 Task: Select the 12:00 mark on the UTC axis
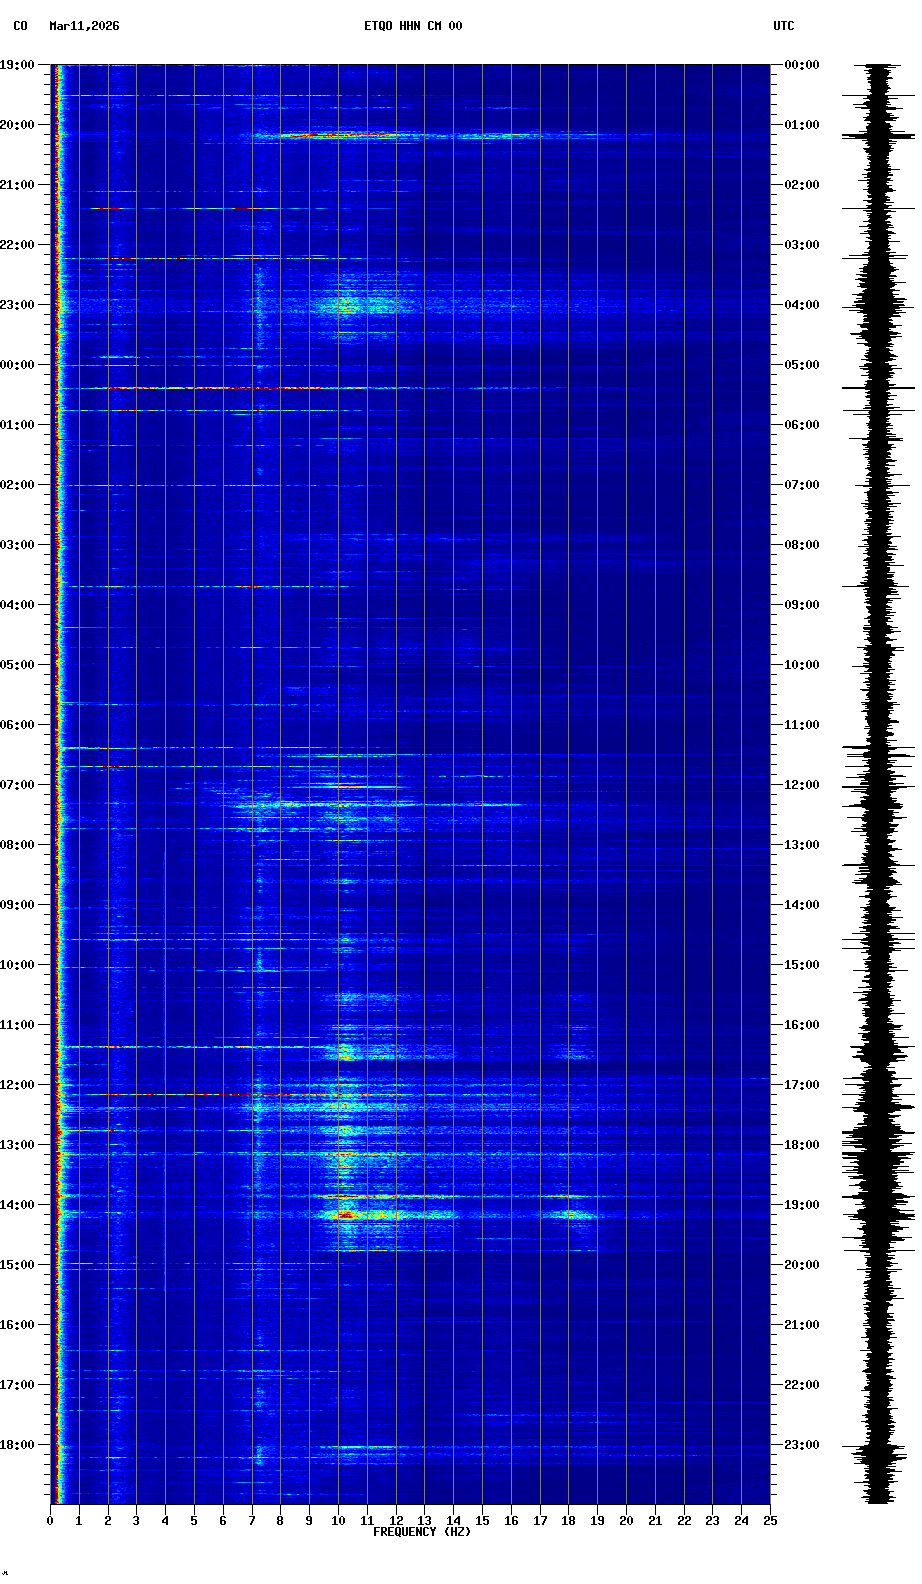(x=801, y=785)
